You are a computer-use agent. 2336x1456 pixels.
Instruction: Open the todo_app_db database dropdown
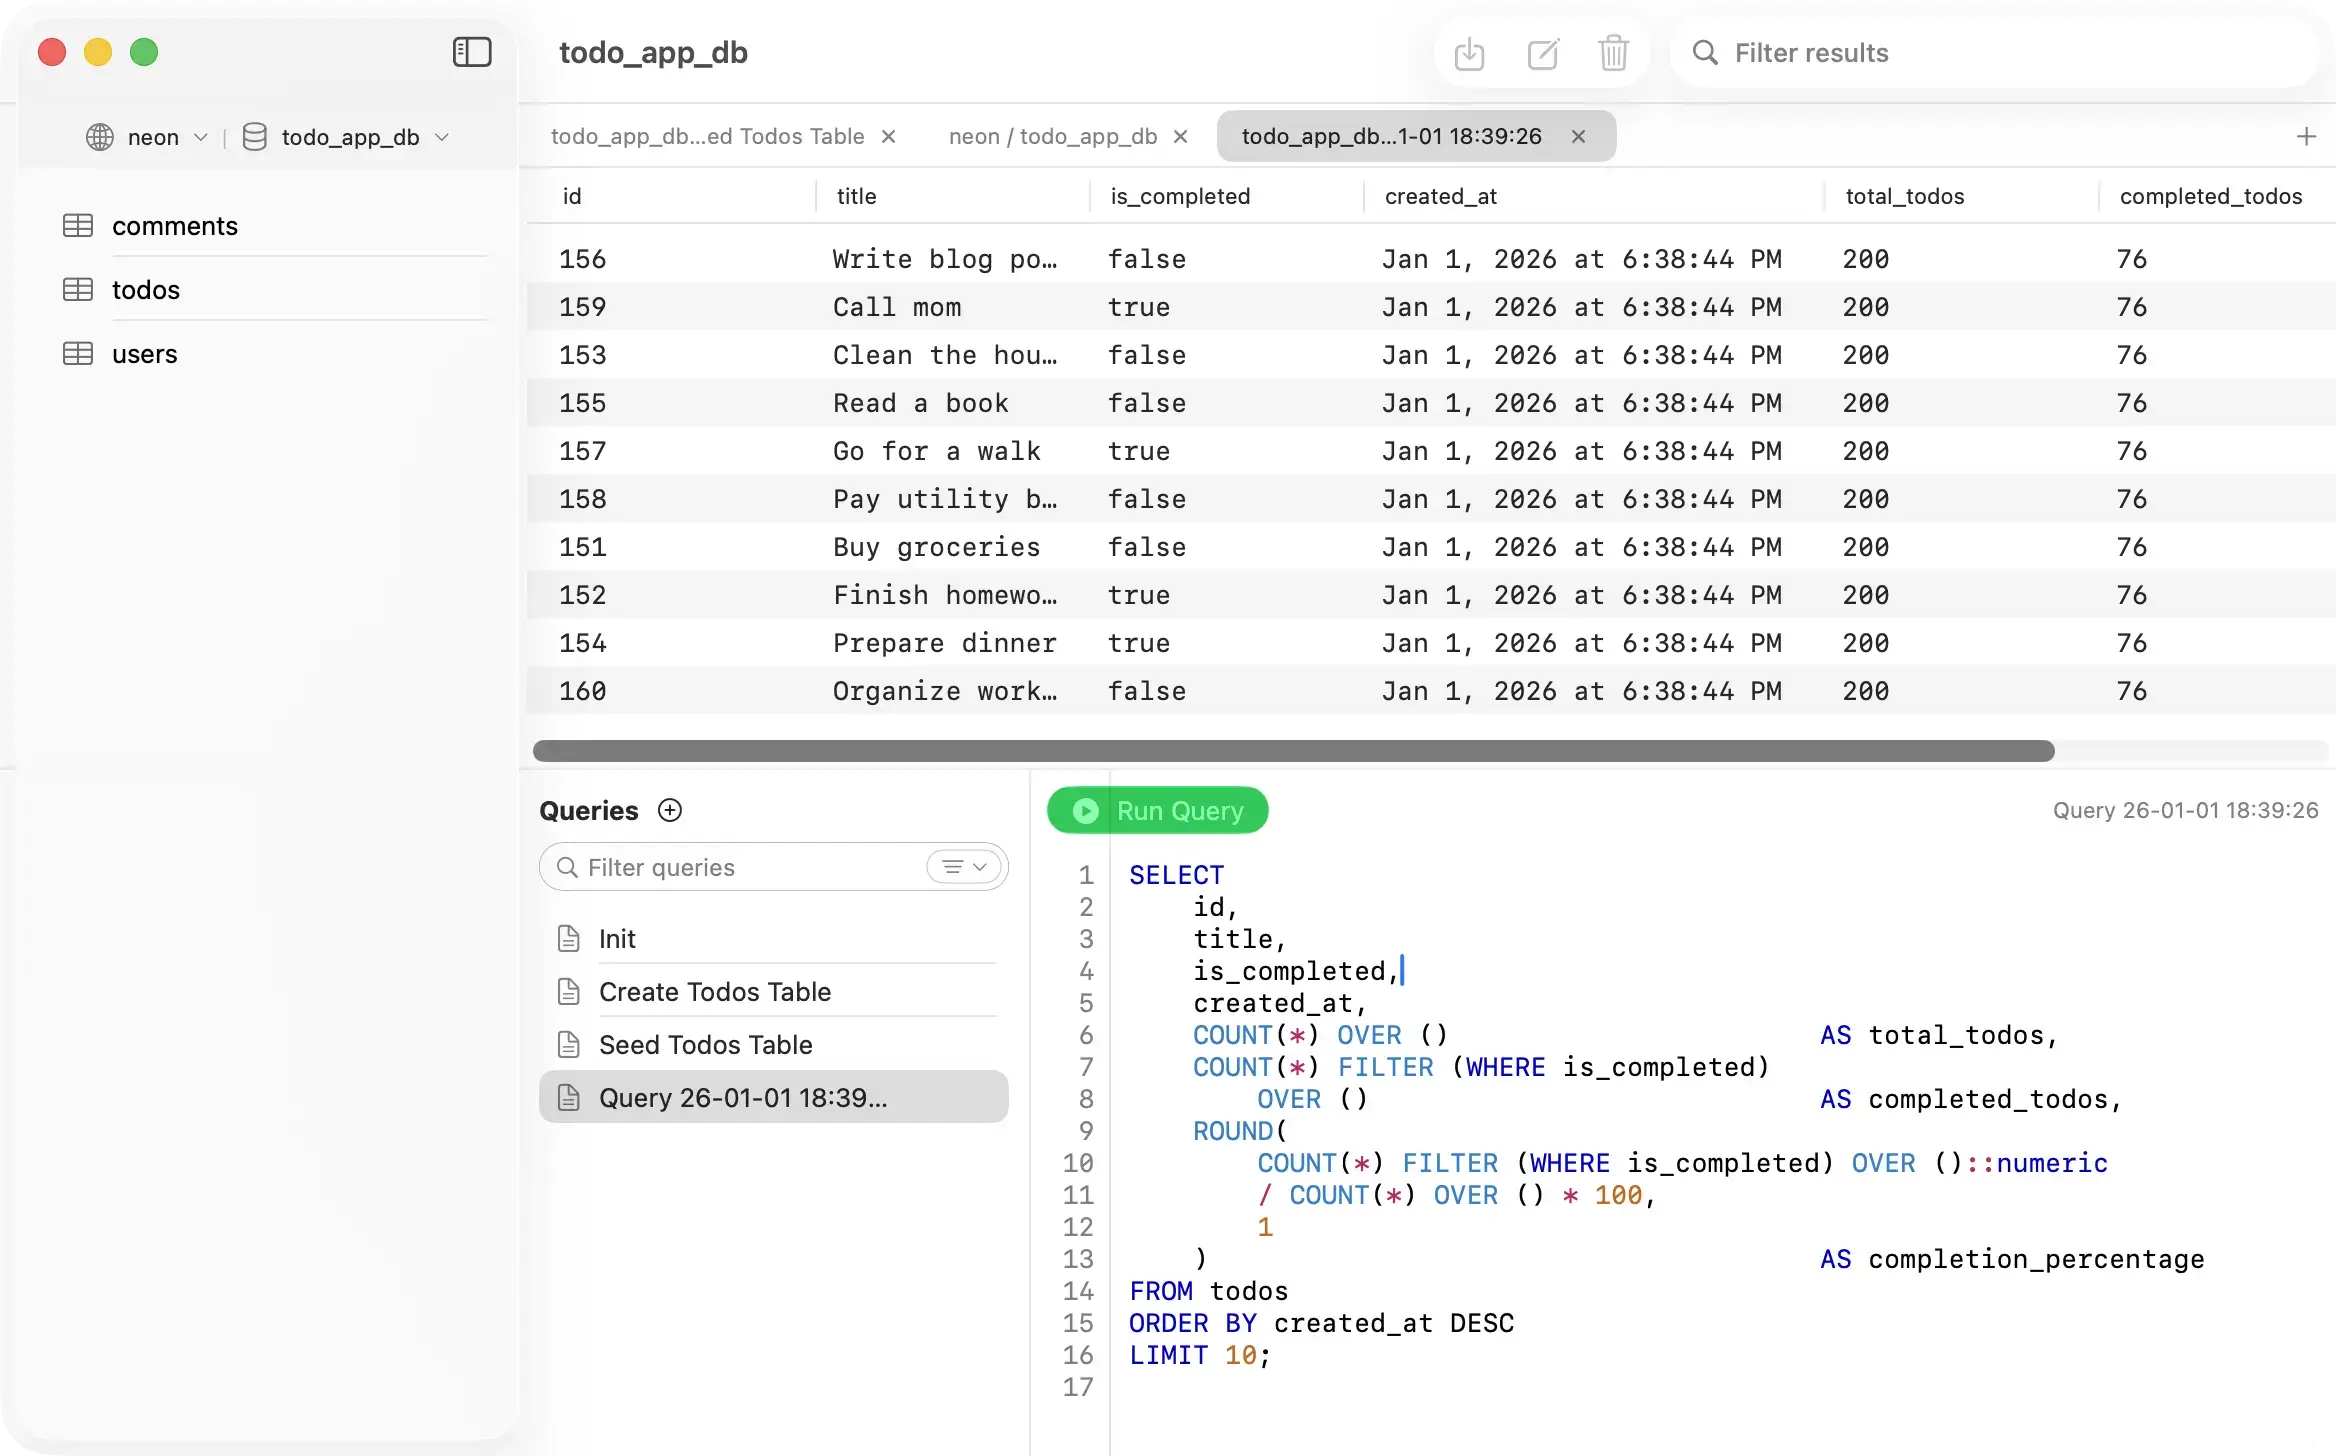point(443,137)
